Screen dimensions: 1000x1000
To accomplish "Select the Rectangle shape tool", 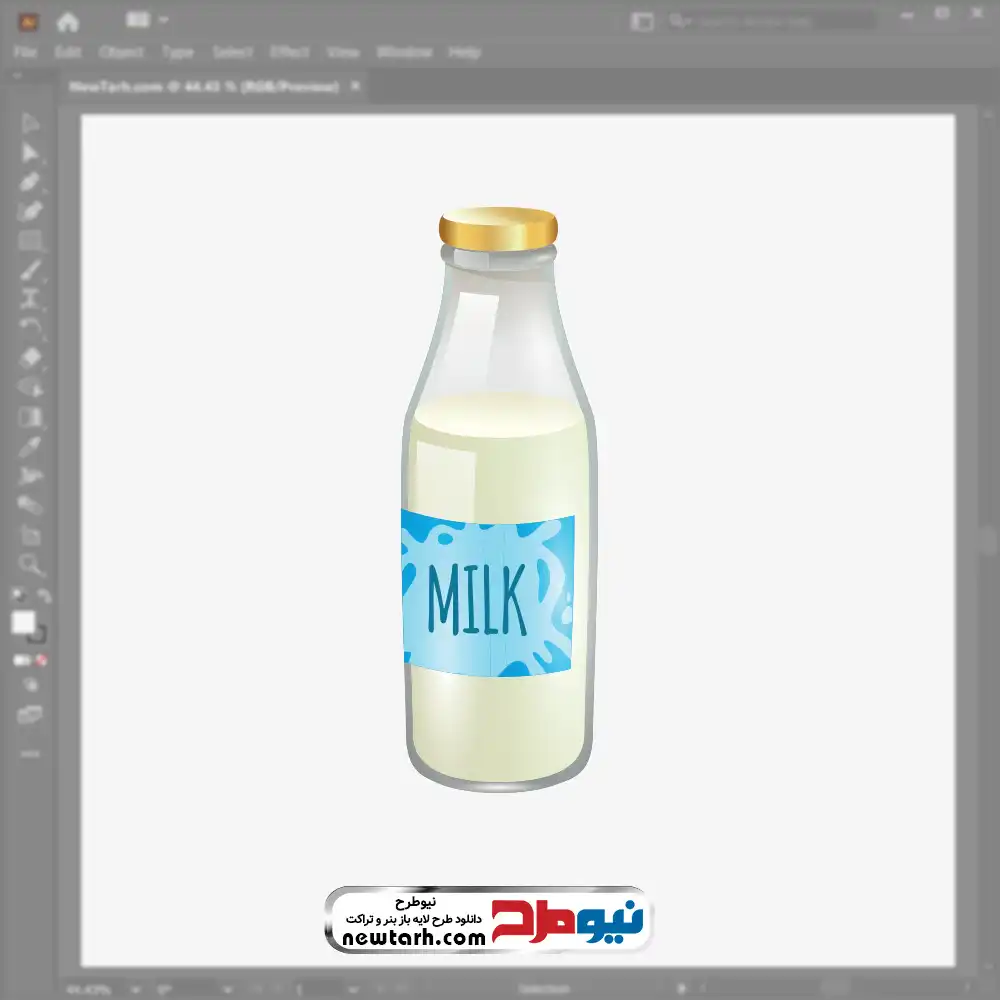I will point(30,241).
